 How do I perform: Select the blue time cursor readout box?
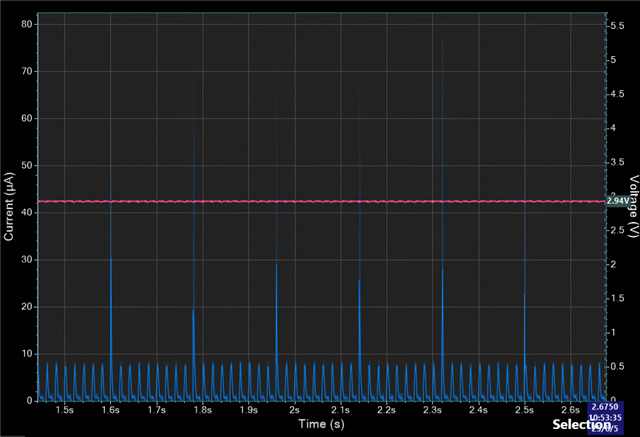pos(606,417)
